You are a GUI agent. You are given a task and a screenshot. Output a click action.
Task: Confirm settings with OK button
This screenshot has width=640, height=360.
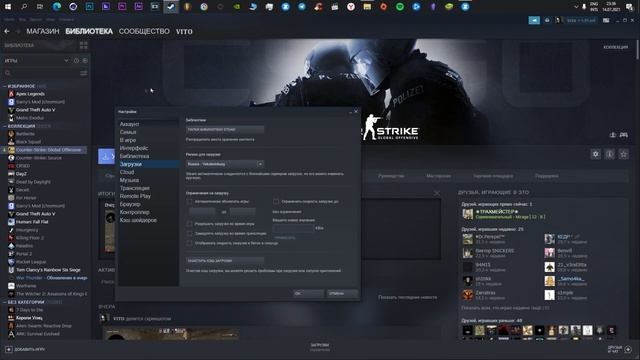point(309,293)
